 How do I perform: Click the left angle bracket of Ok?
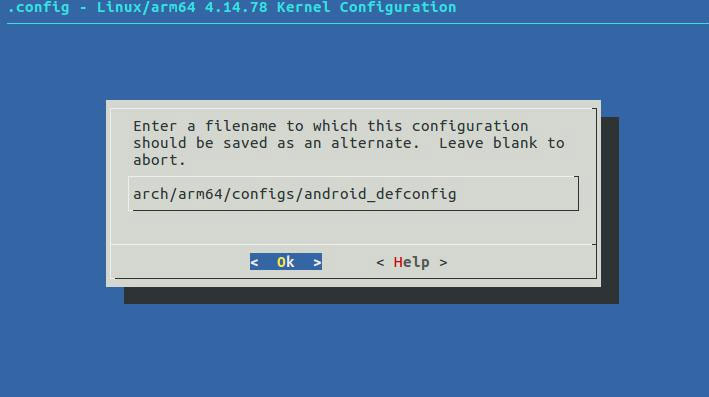coord(255,262)
